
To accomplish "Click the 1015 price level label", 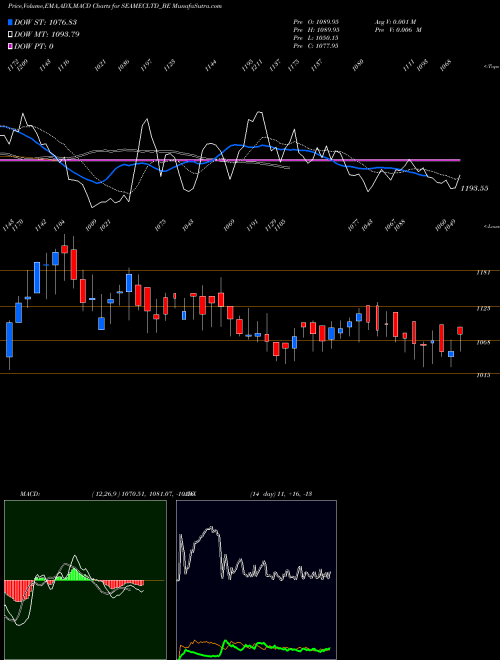I will (483, 375).
